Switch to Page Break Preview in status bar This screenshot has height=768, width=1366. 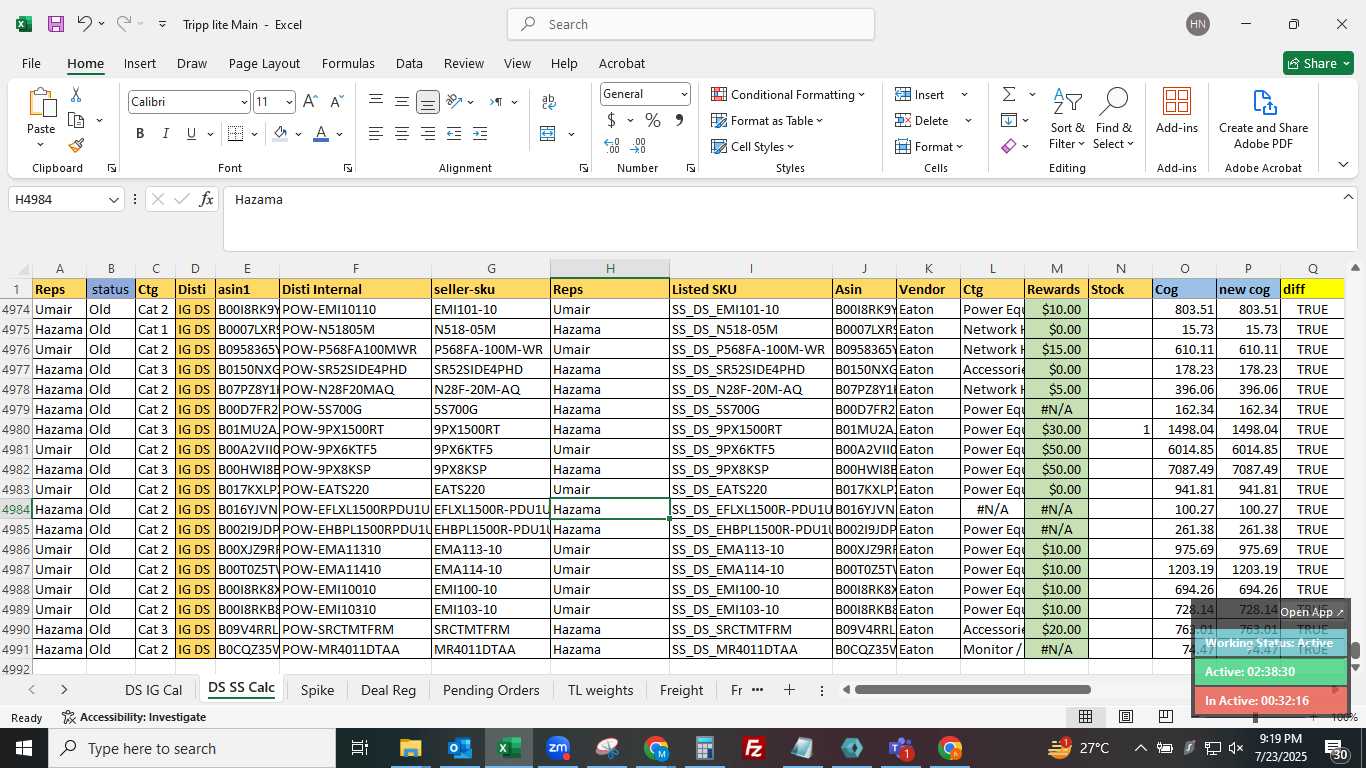click(1165, 716)
